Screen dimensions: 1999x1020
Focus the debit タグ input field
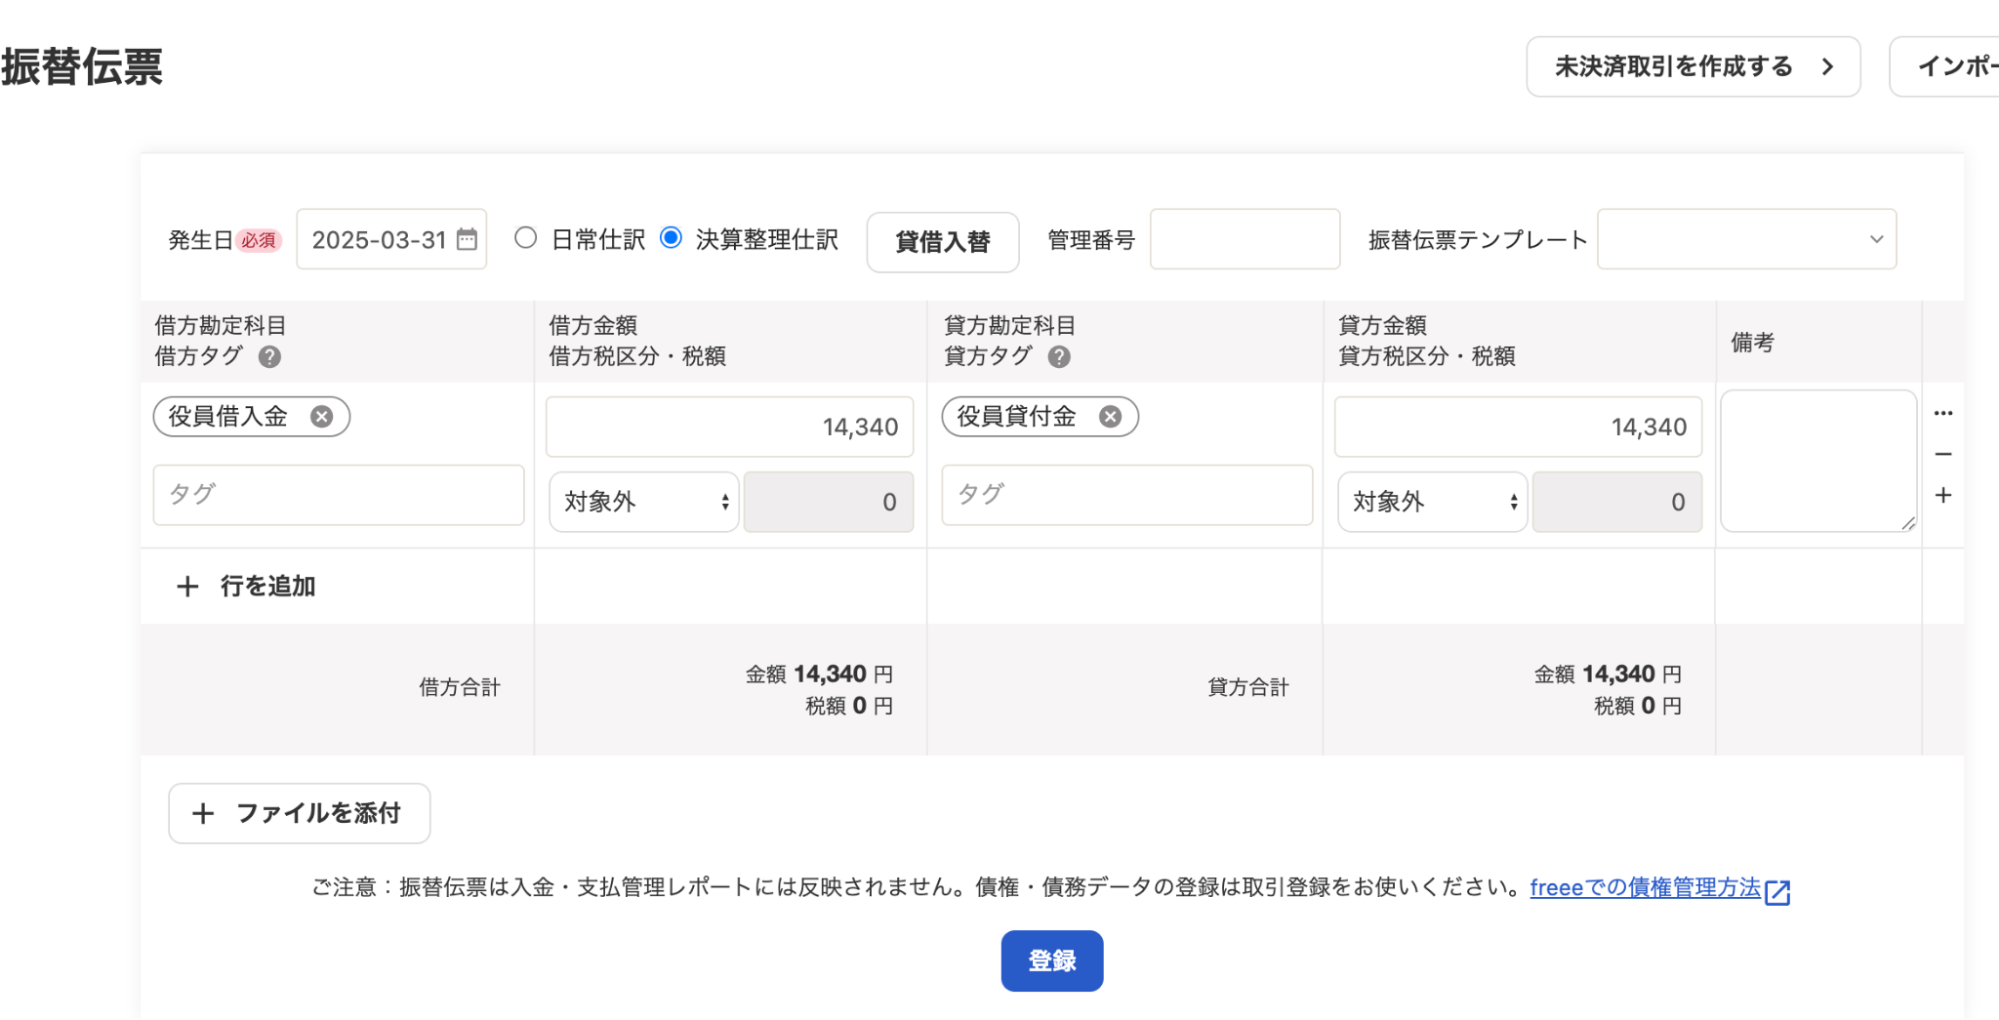point(338,495)
